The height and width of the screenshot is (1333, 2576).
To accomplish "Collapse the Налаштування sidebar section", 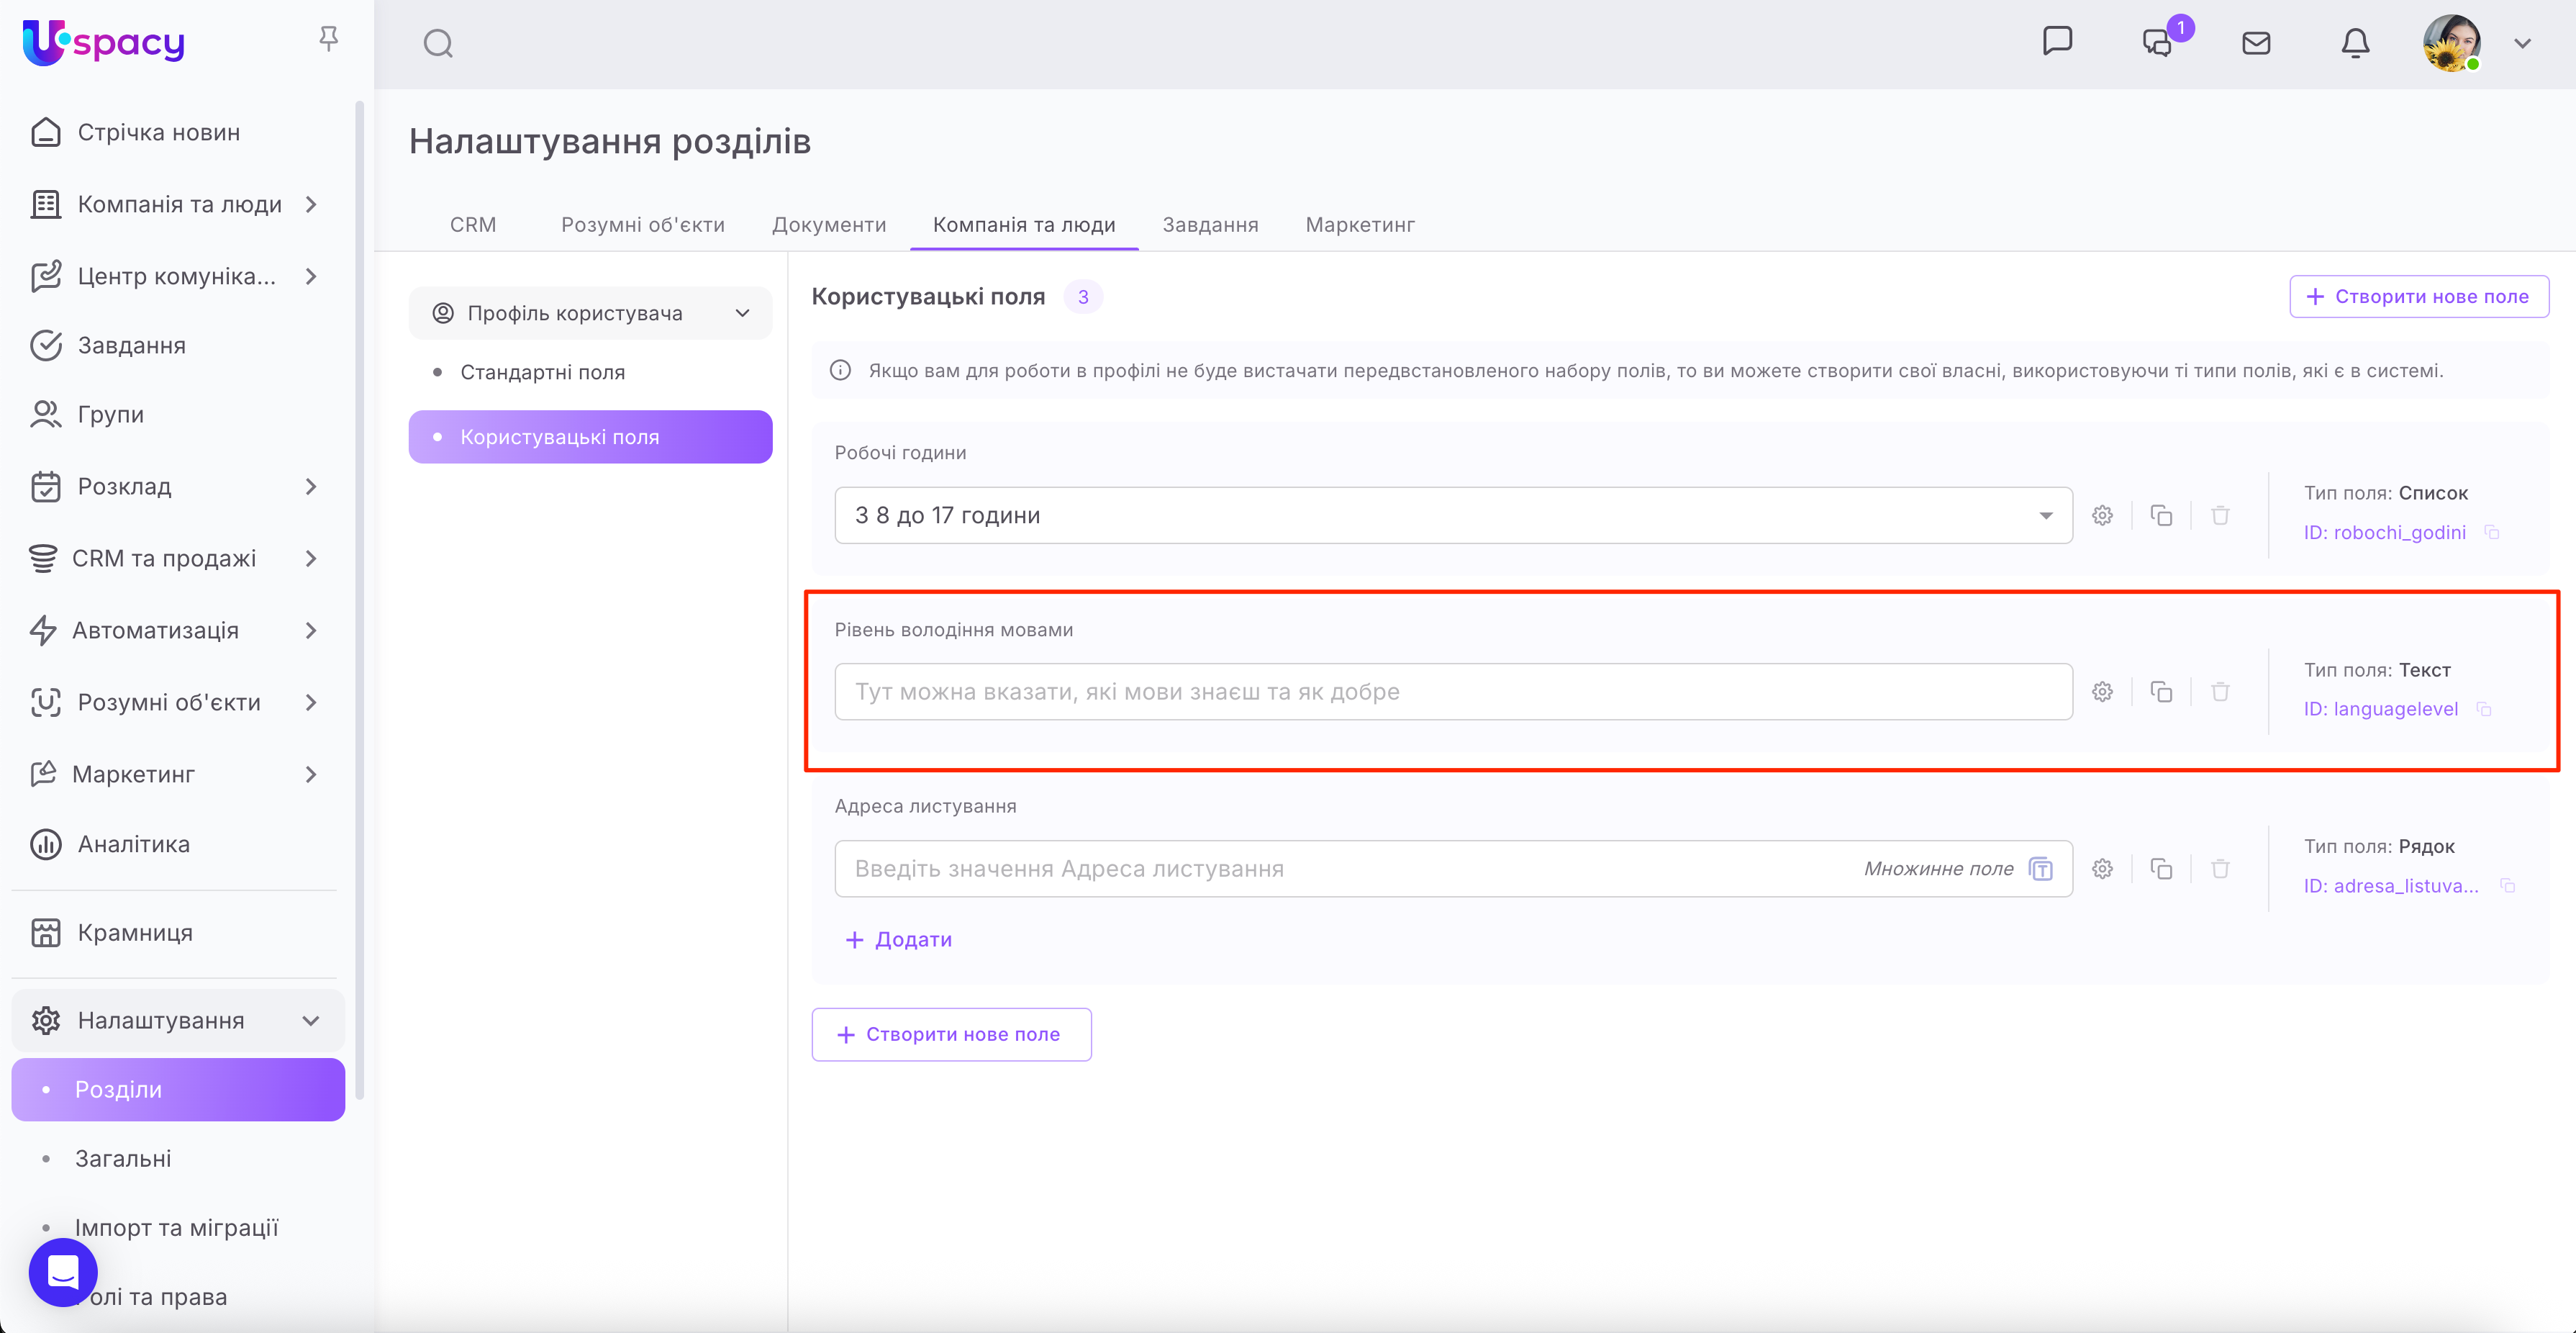I will click(x=310, y=1021).
